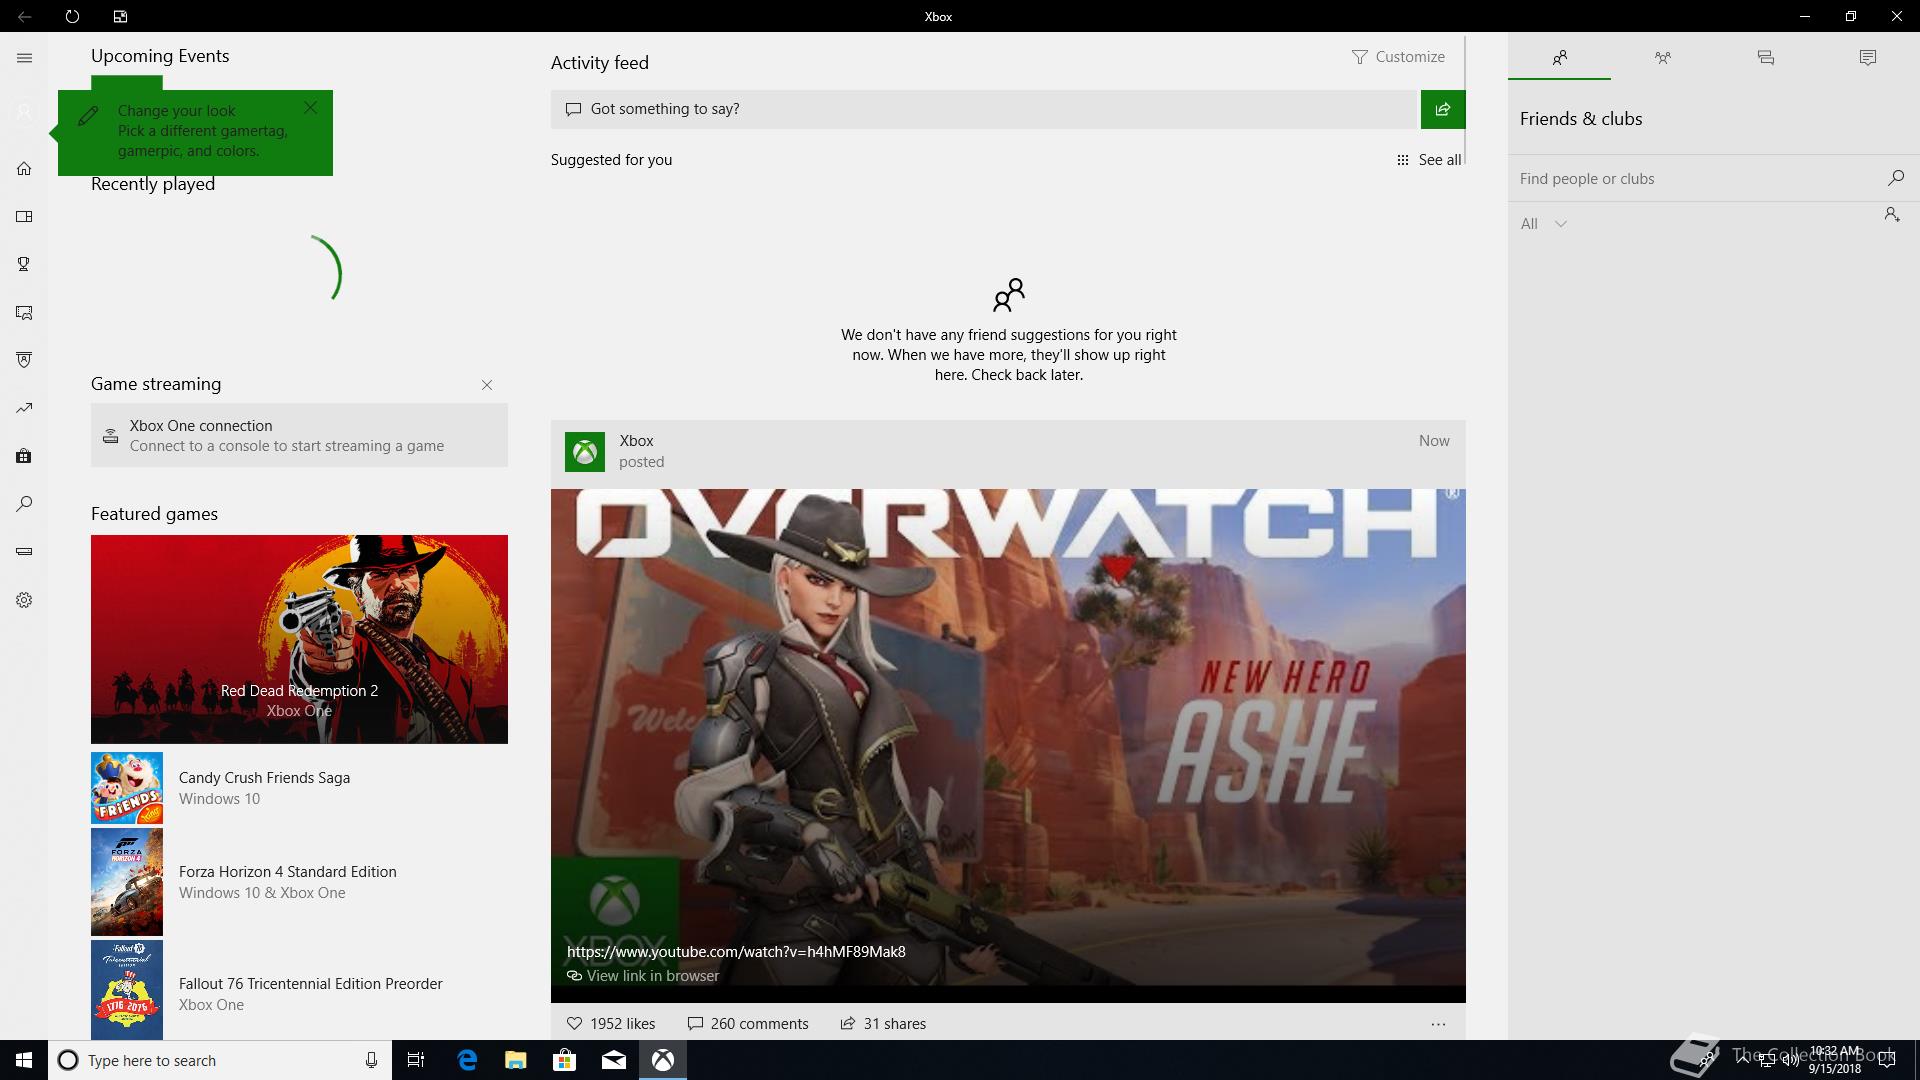The height and width of the screenshot is (1080, 1920).
Task: Open Achievements trophy icon
Action: pos(24,264)
